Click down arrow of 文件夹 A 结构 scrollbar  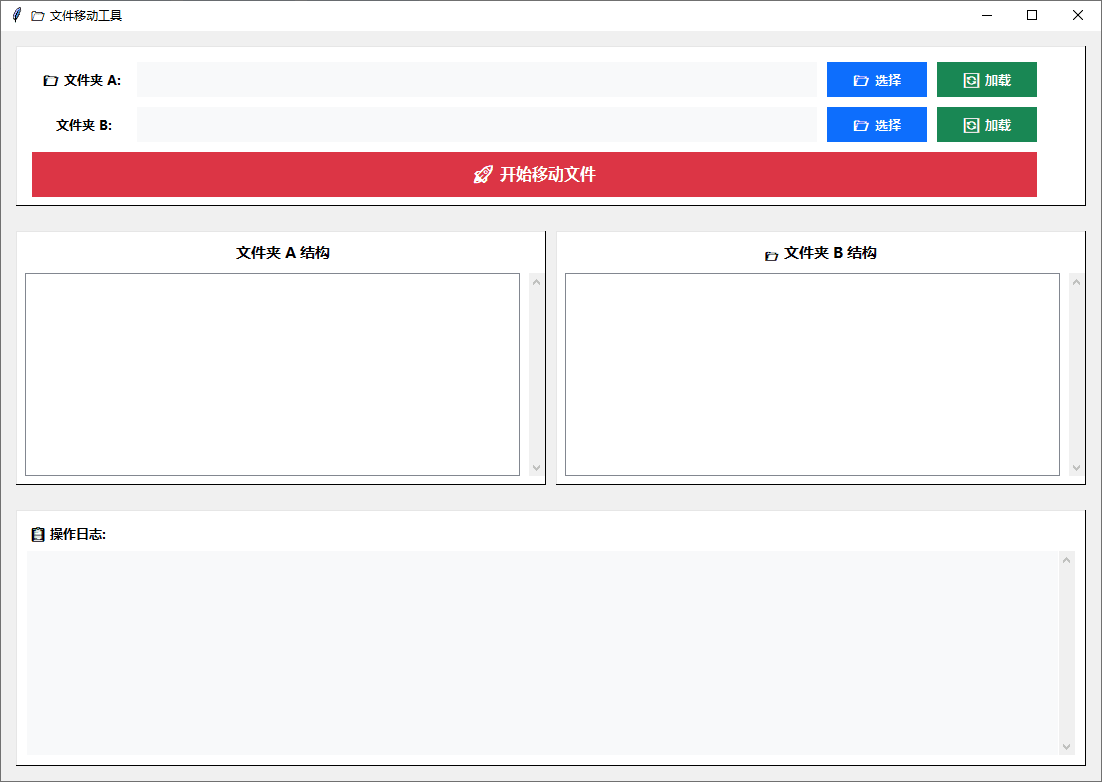point(536,467)
